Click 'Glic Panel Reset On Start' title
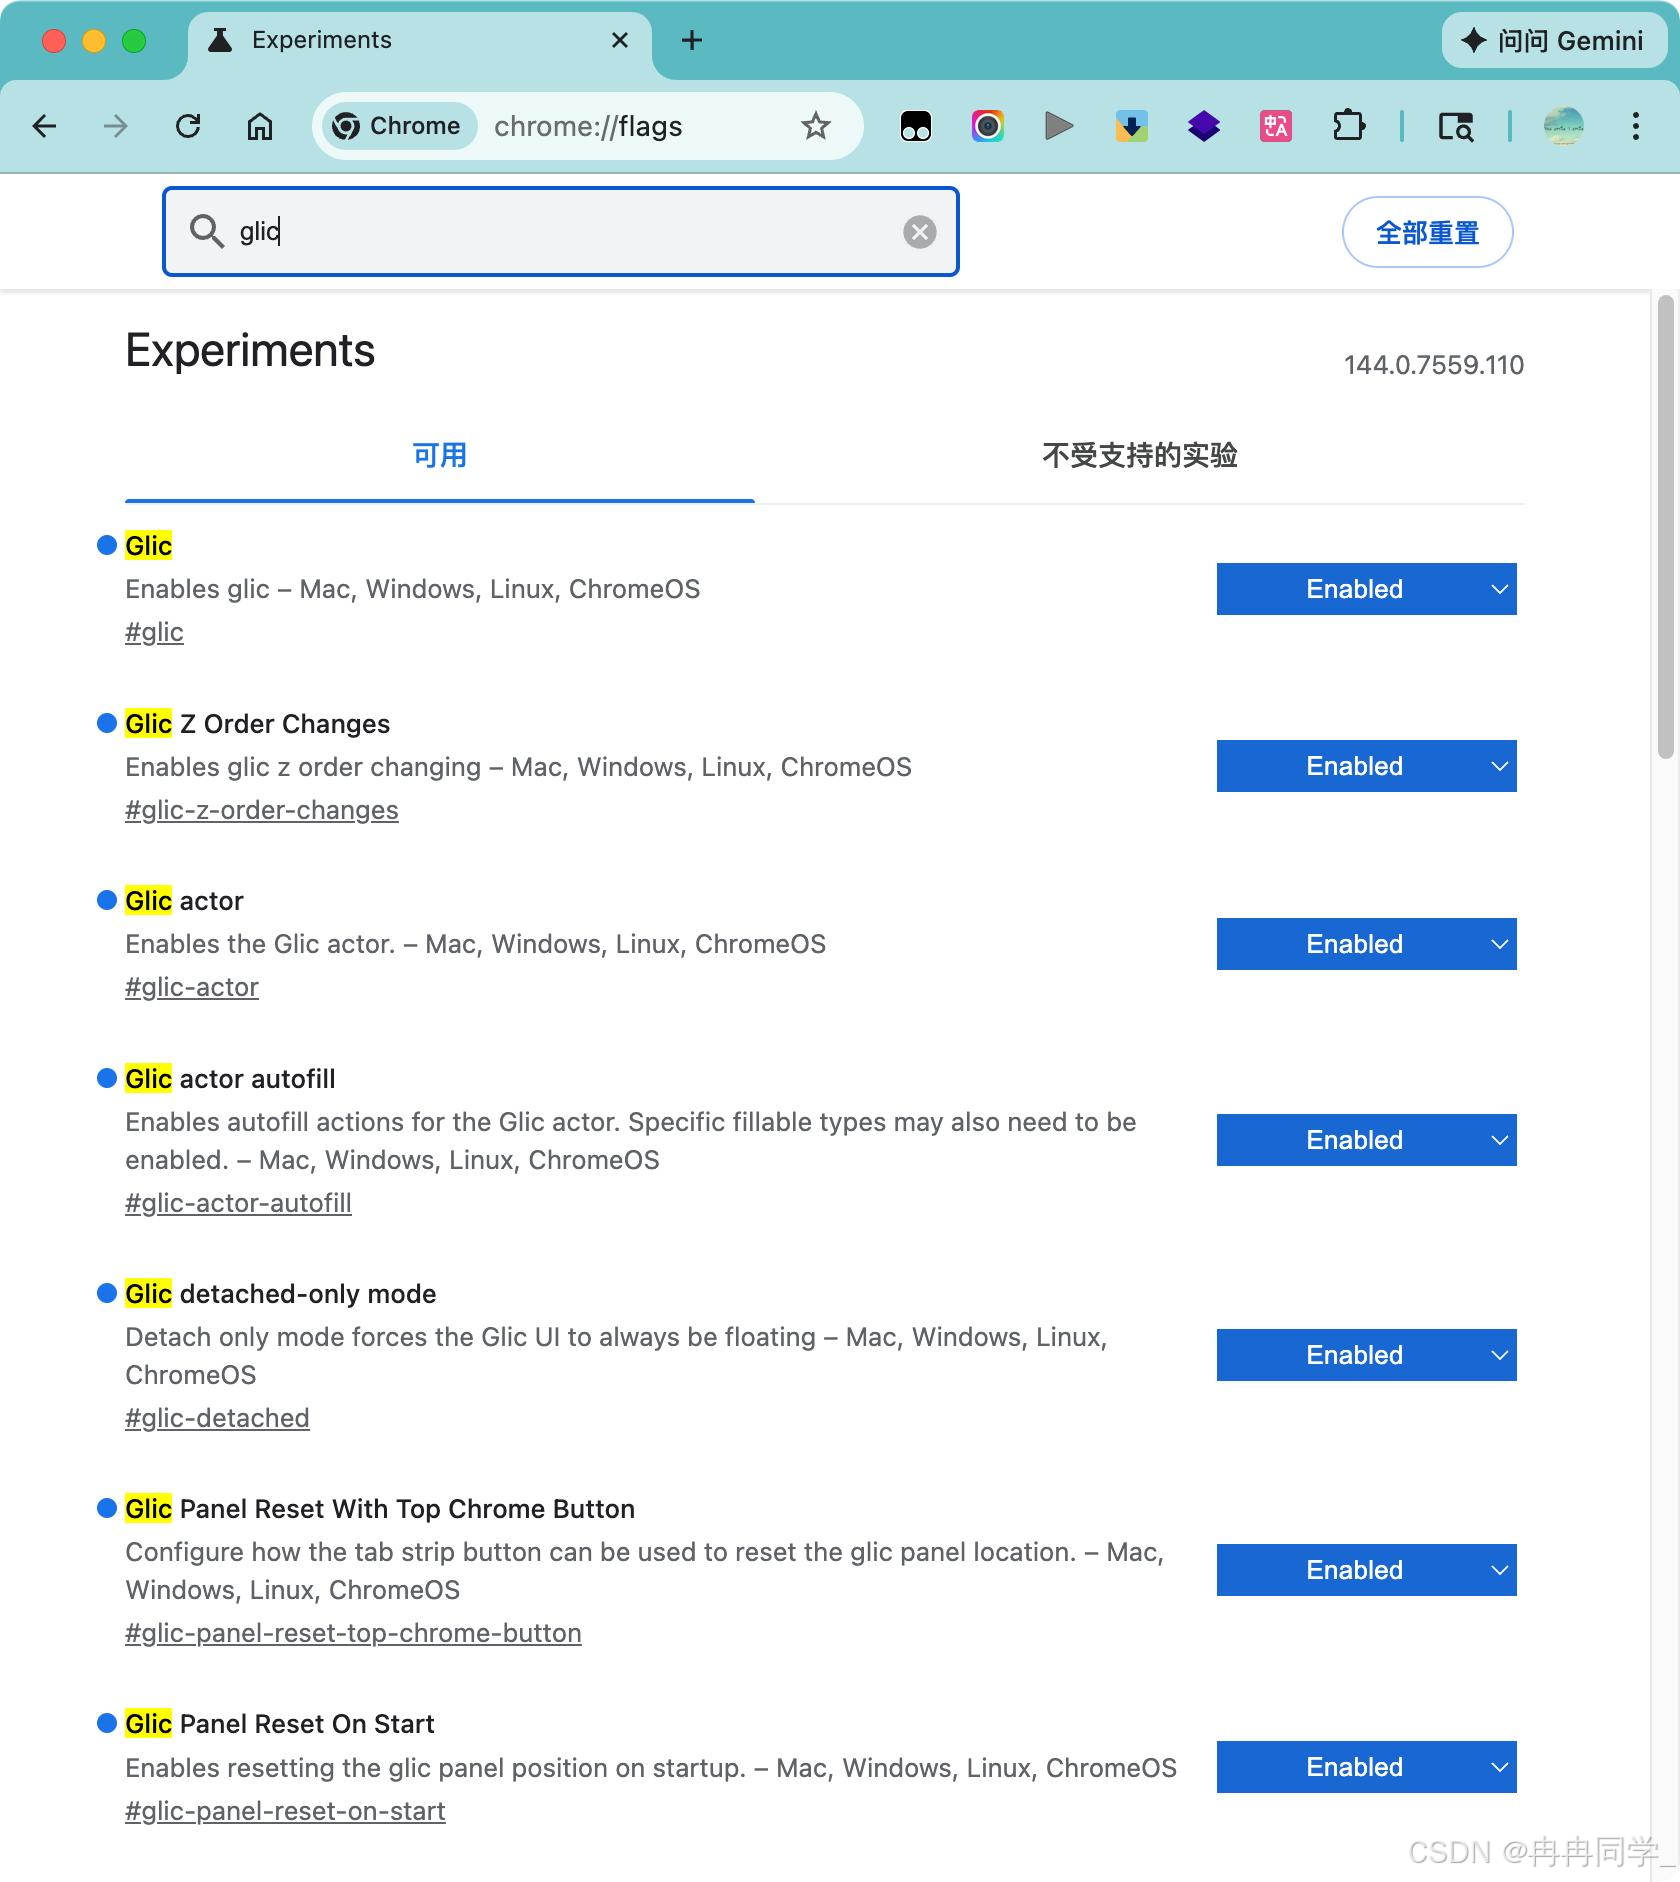The height and width of the screenshot is (1882, 1680). click(279, 1724)
